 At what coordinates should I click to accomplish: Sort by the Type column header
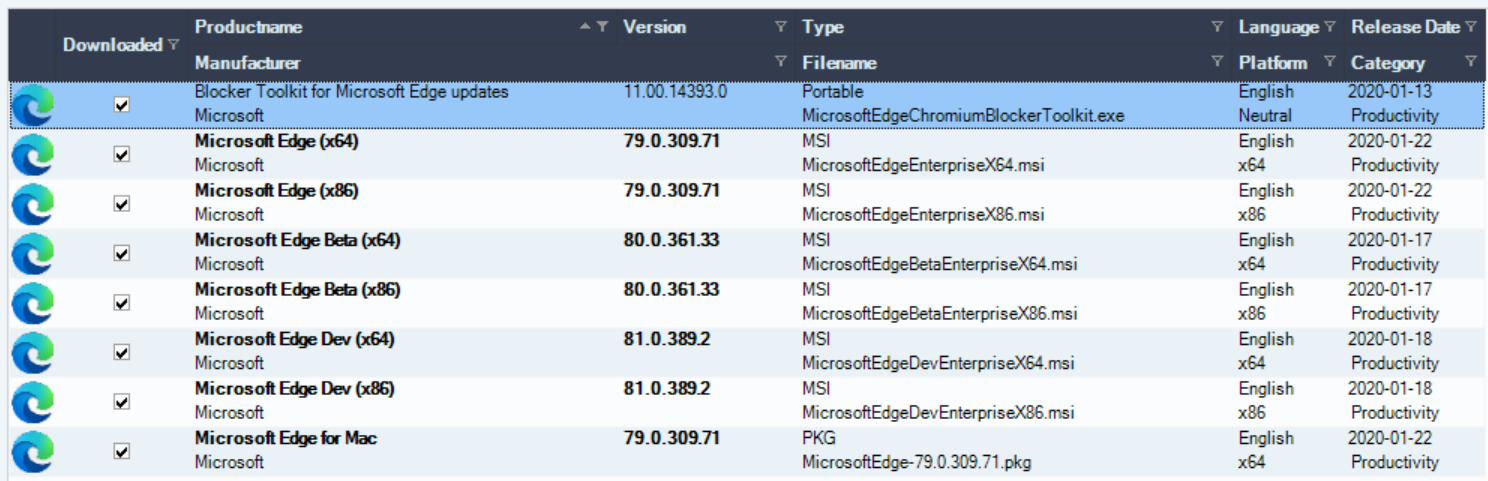823,27
